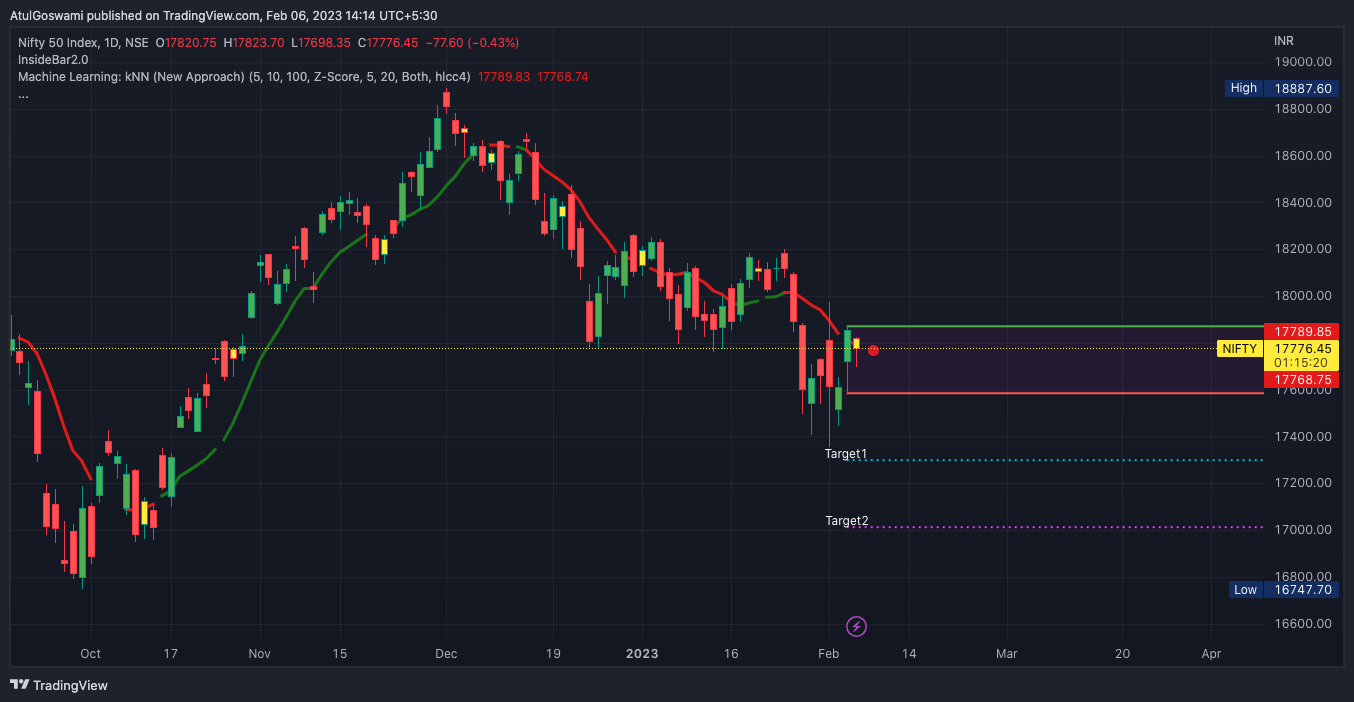Click the Mar label on time axis
The width and height of the screenshot is (1354, 702).
point(1007,654)
